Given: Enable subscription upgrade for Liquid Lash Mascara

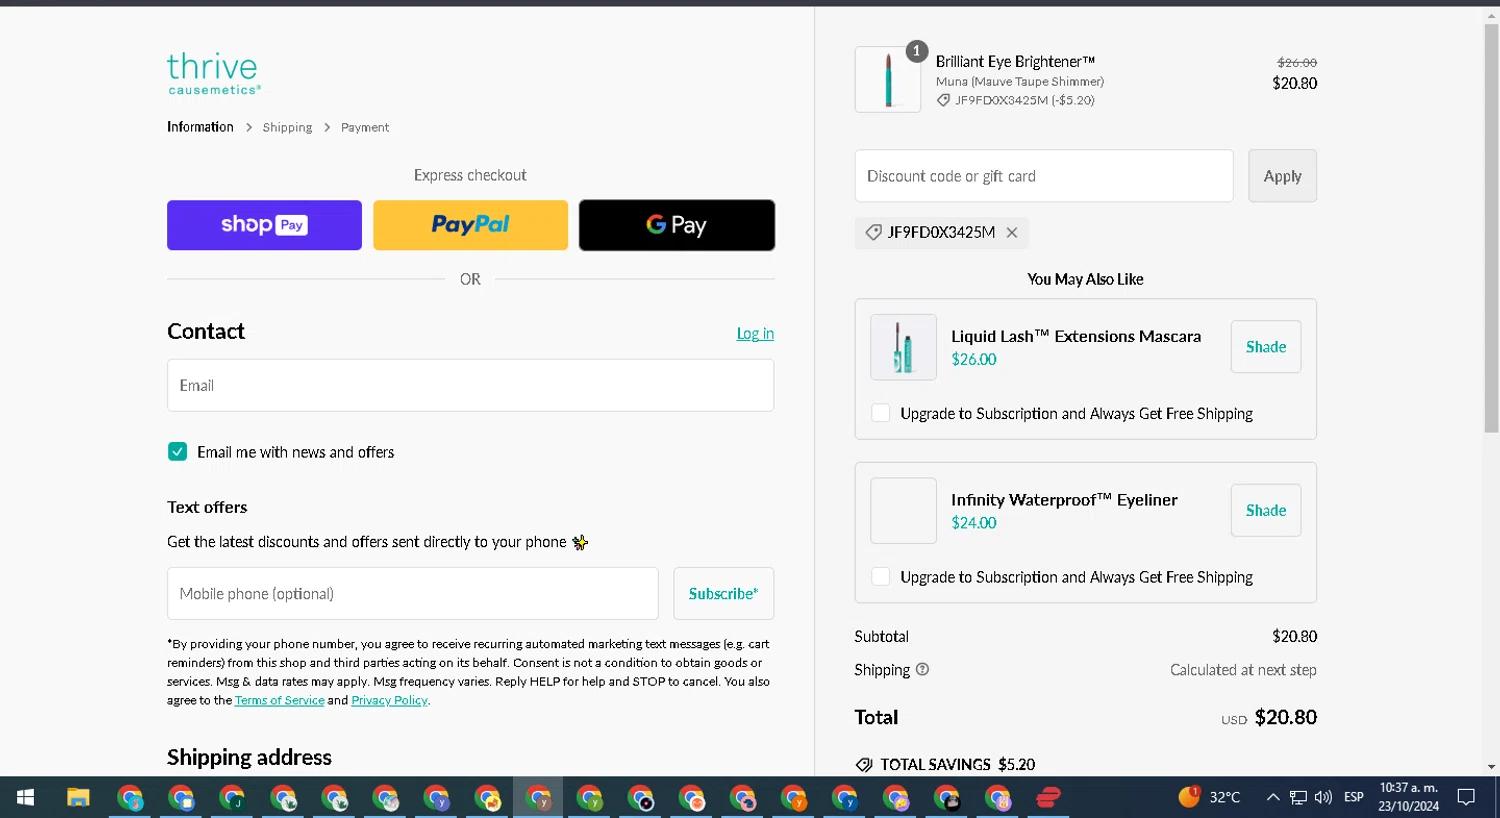Looking at the screenshot, I should tap(881, 414).
